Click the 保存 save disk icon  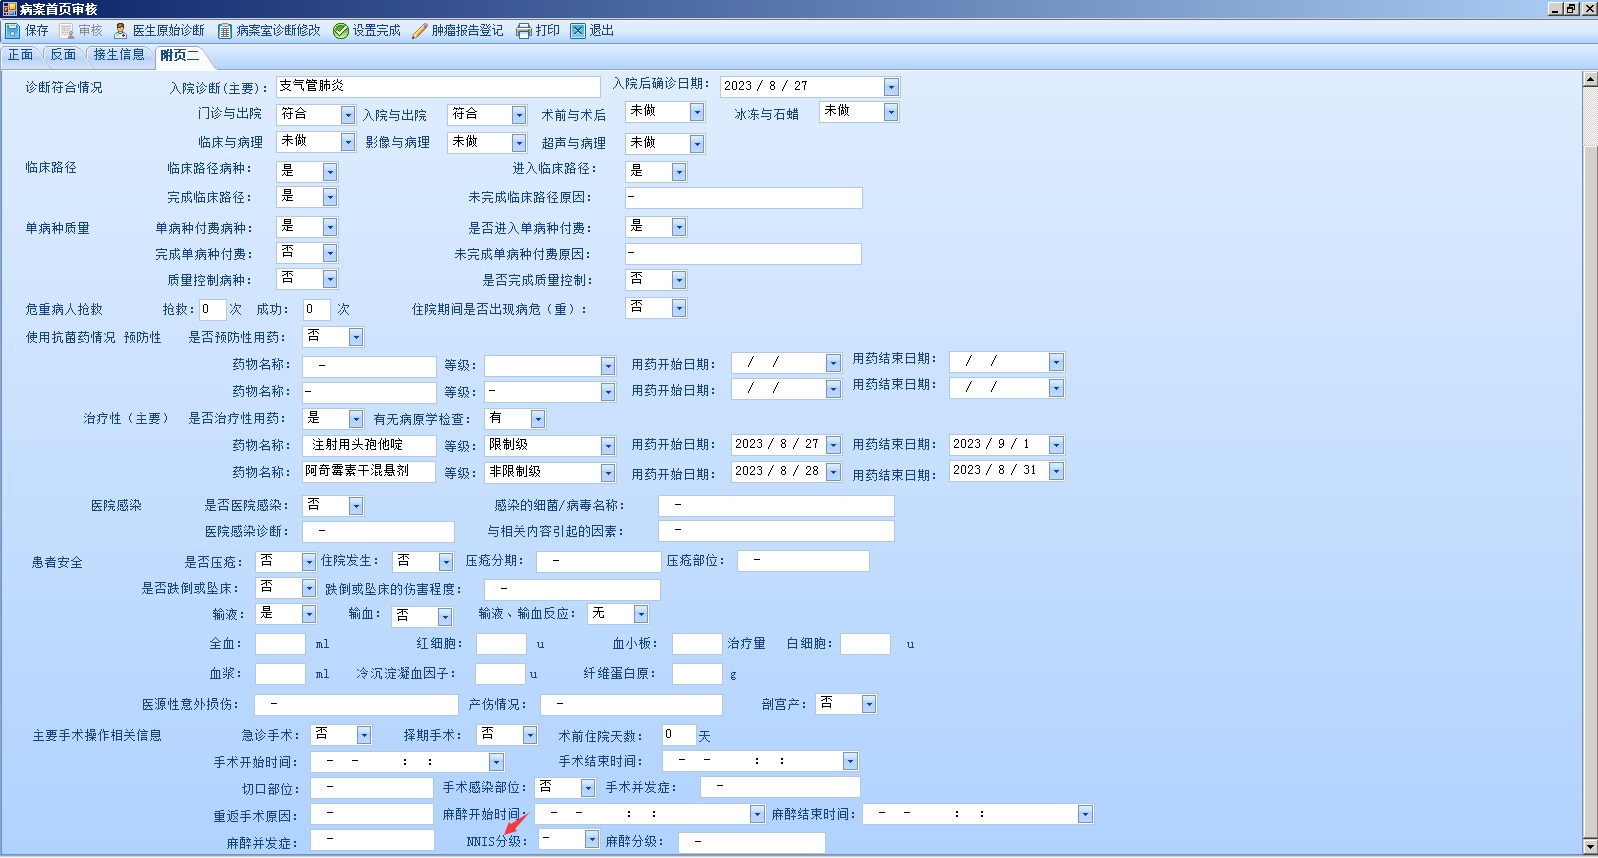12,31
